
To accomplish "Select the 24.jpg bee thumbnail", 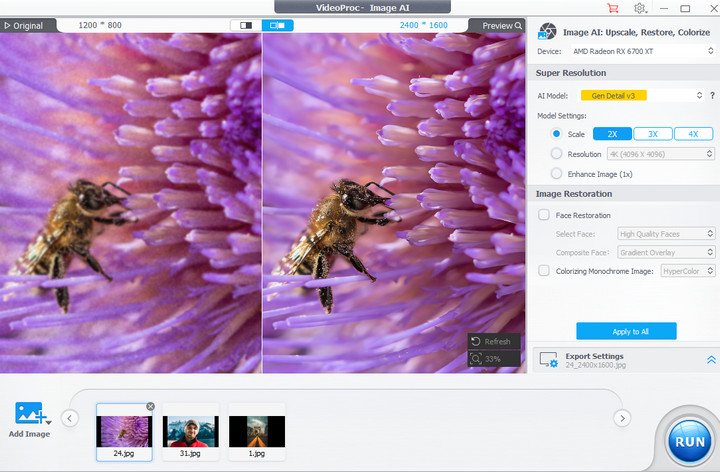I will click(x=124, y=432).
